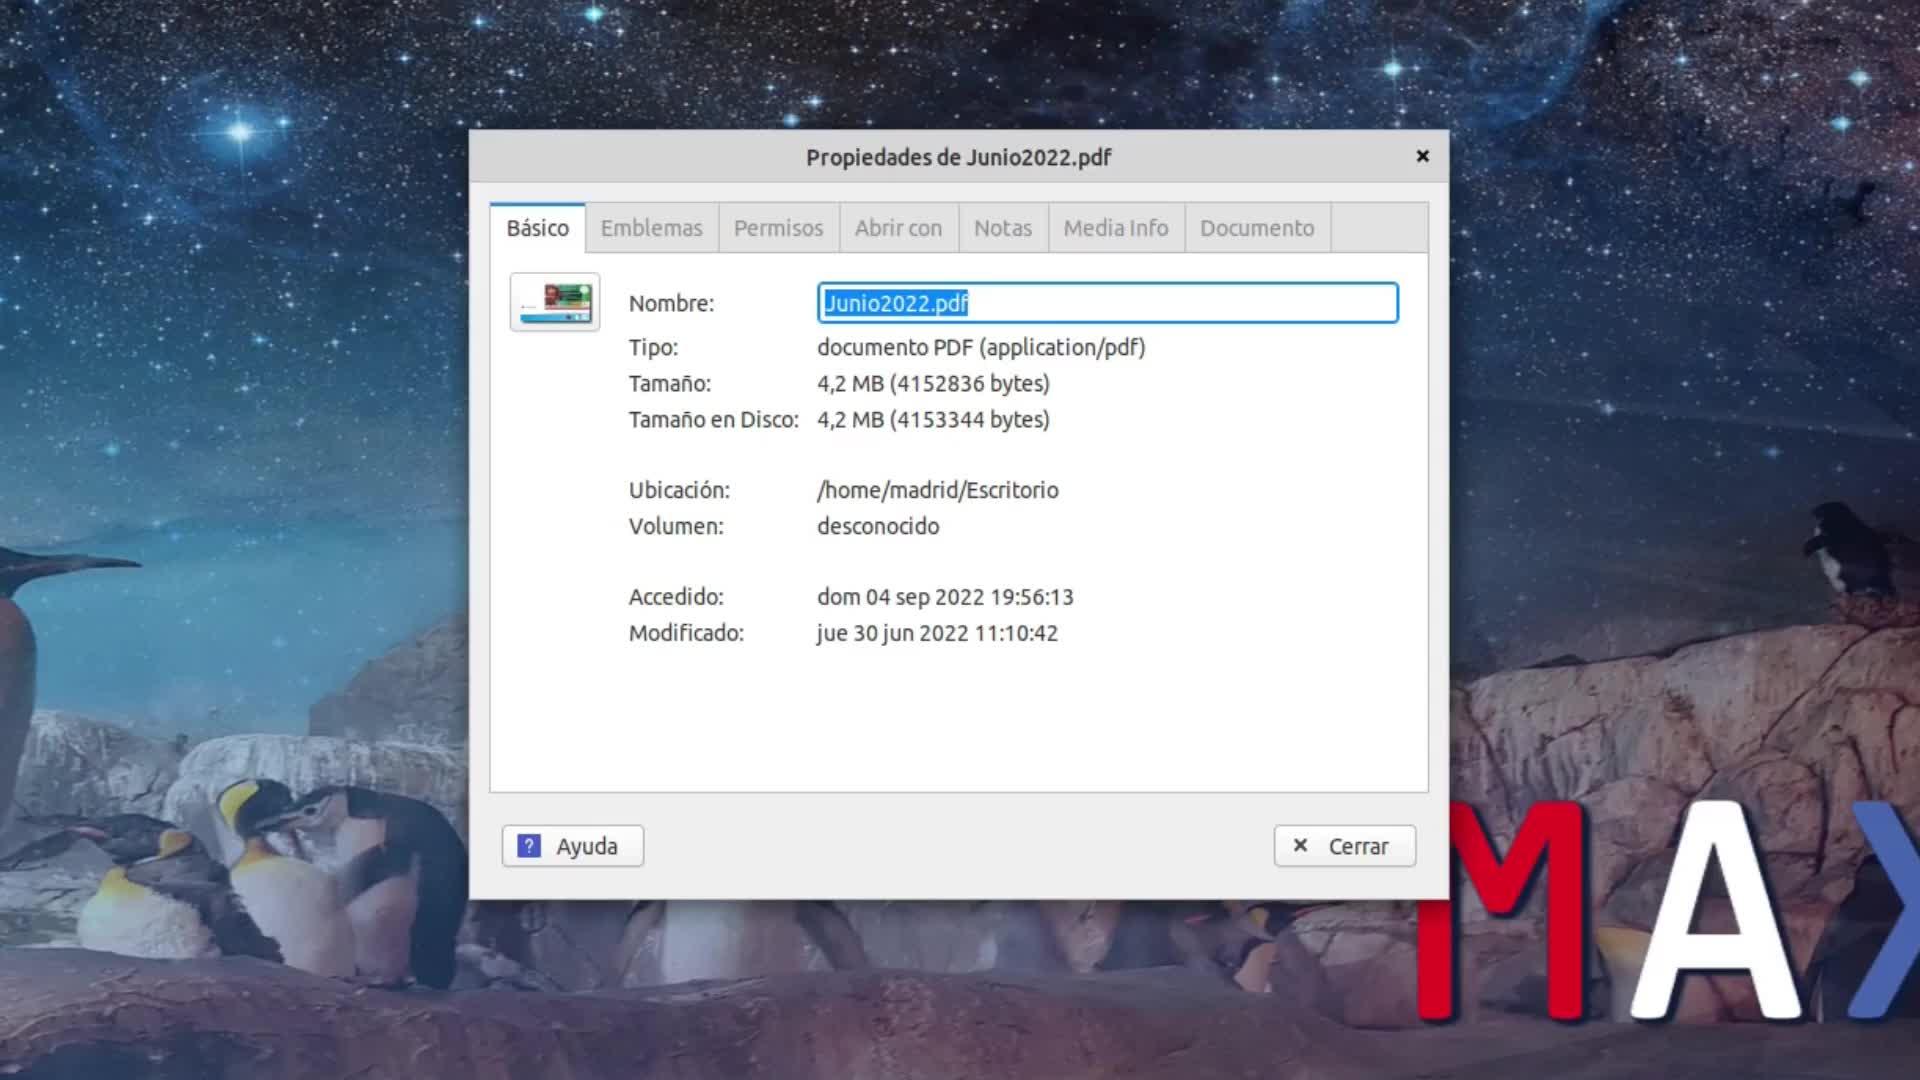The image size is (1920, 1080).
Task: Switch to the Documento tab
Action: pos(1256,228)
